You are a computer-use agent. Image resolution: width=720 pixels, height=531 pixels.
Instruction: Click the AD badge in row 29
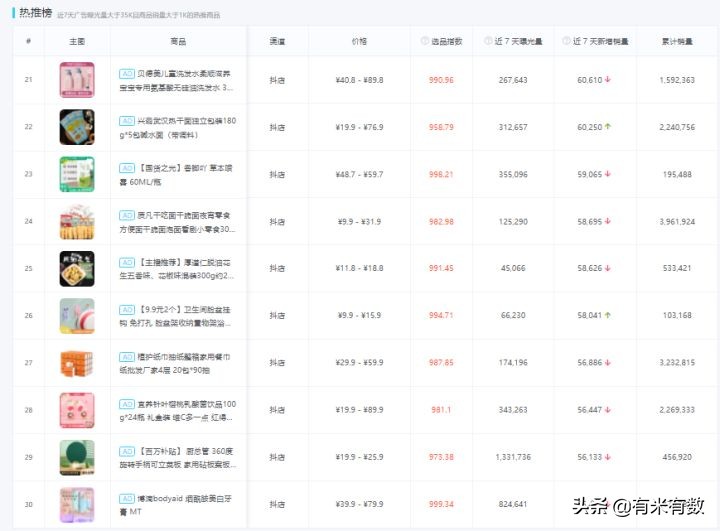tap(127, 452)
